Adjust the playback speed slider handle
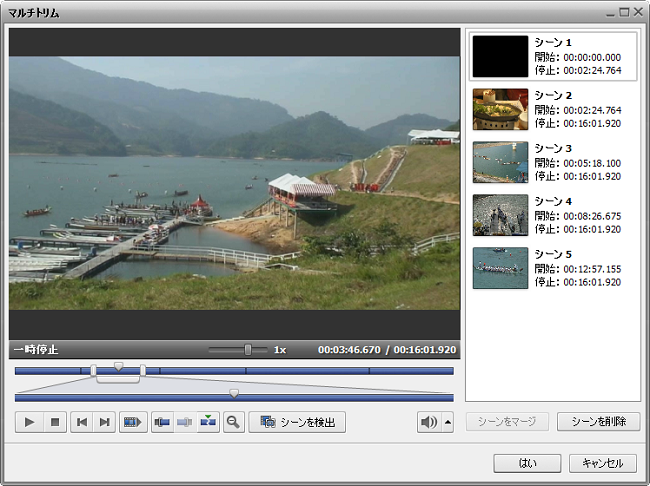Screen dimensions: 650x486 (248, 350)
